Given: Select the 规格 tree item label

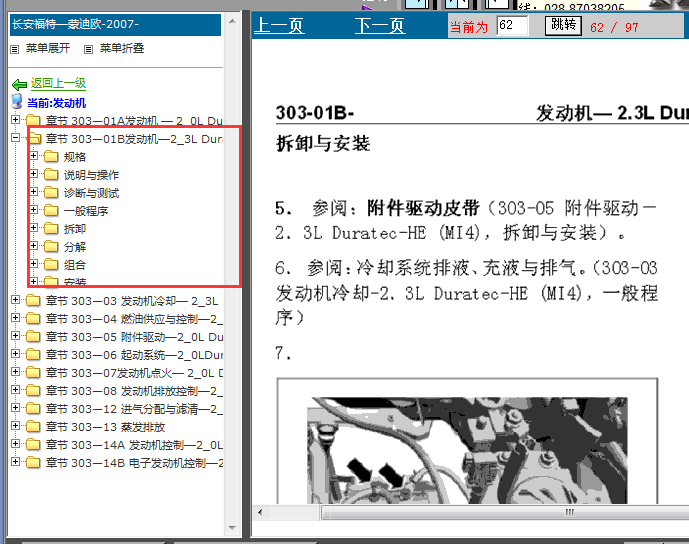Looking at the screenshot, I should pyautogui.click(x=75, y=157).
